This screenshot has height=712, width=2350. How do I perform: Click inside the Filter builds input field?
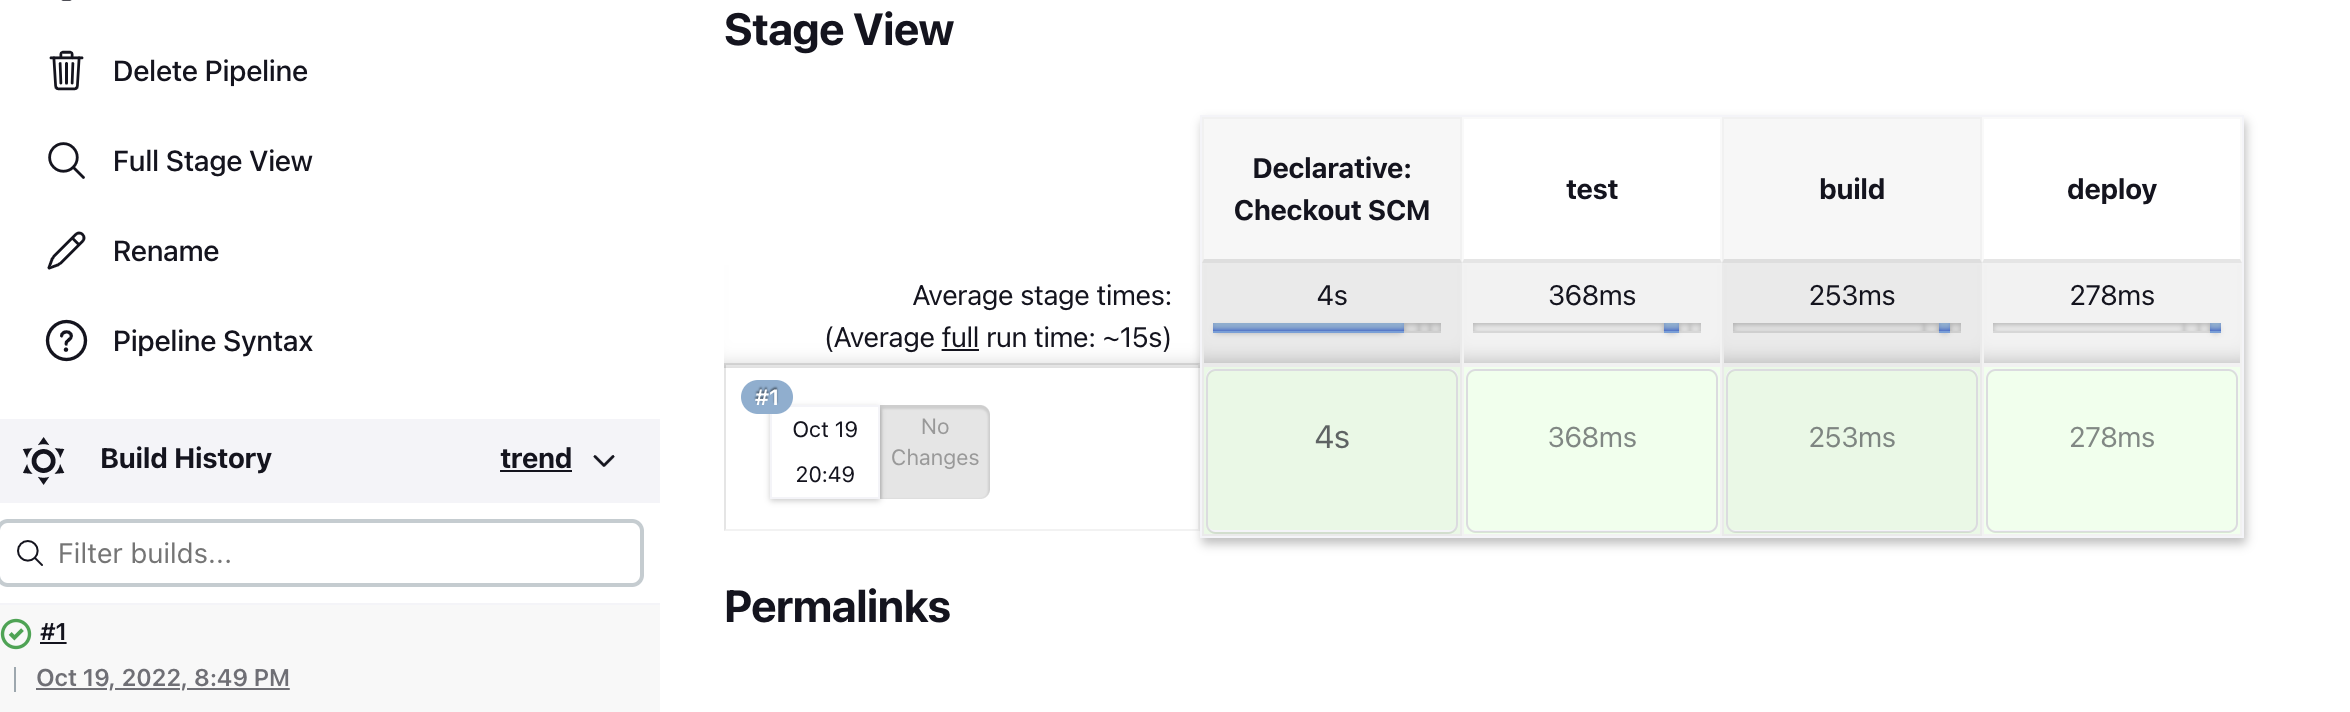(320, 551)
